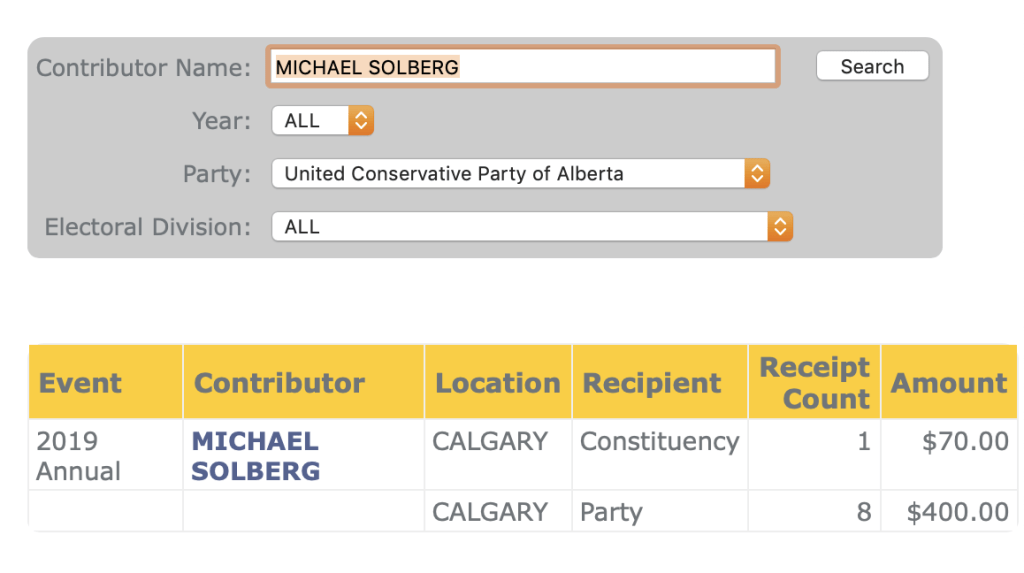Select the Location column header
1024x573 pixels.
tap(497, 383)
